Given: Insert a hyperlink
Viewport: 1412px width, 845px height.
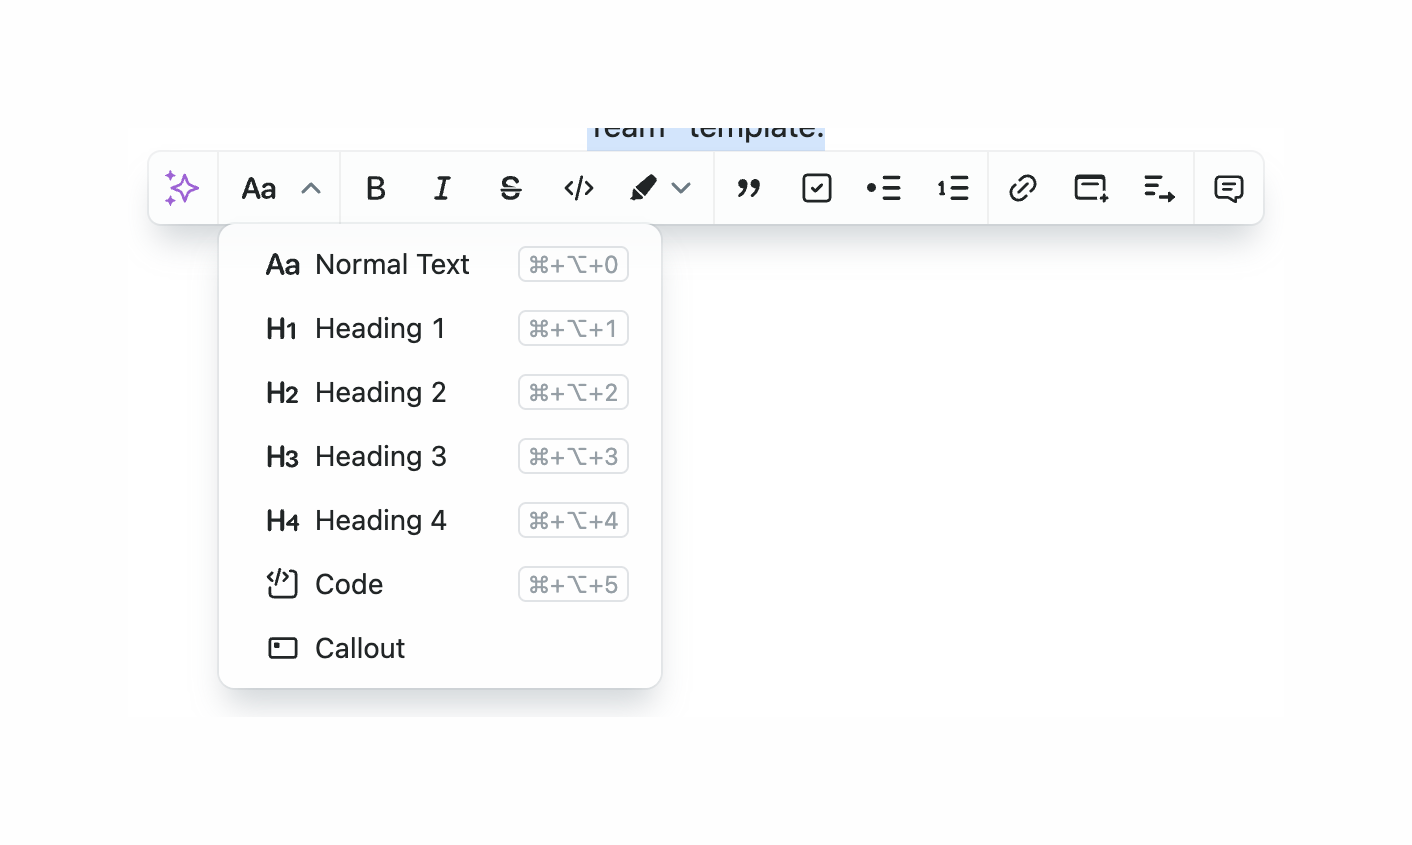Looking at the screenshot, I should (x=1022, y=188).
